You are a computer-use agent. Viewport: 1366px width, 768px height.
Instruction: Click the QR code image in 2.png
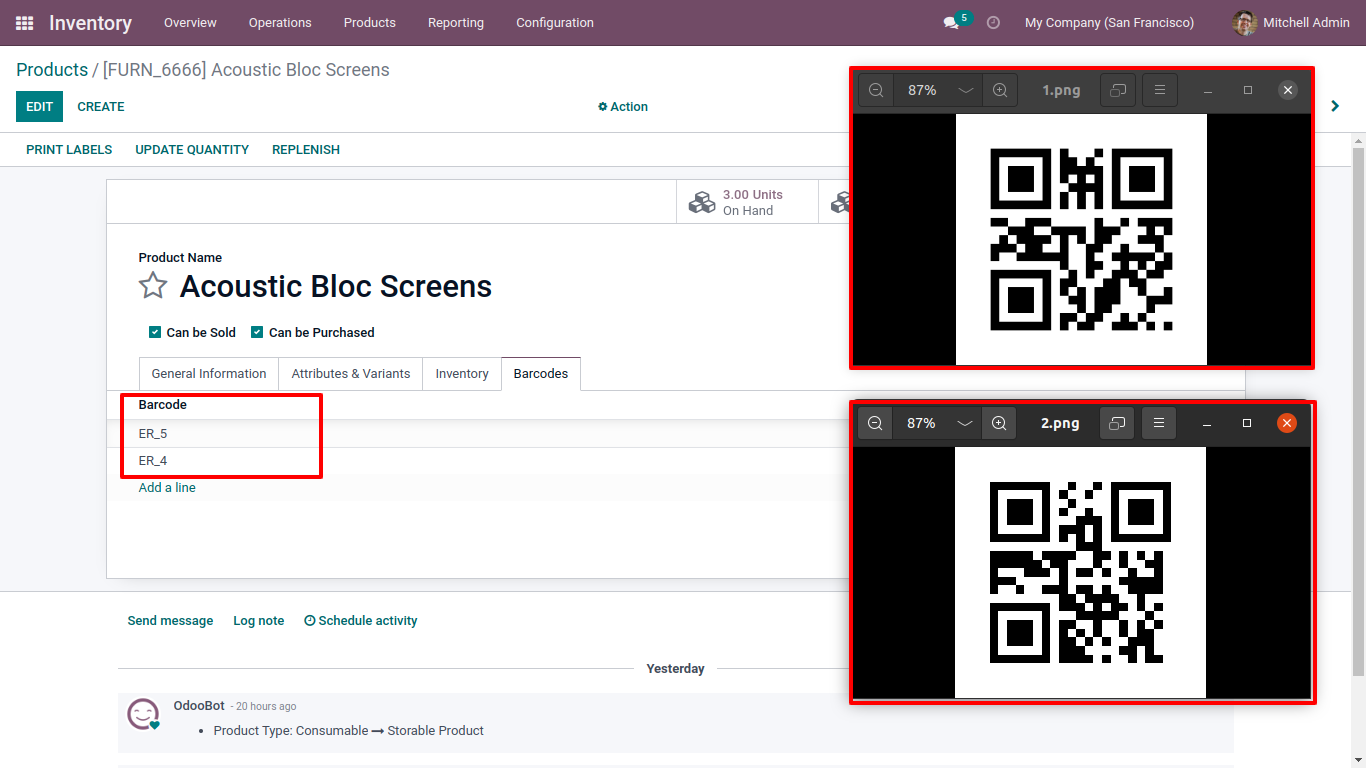[1080, 572]
